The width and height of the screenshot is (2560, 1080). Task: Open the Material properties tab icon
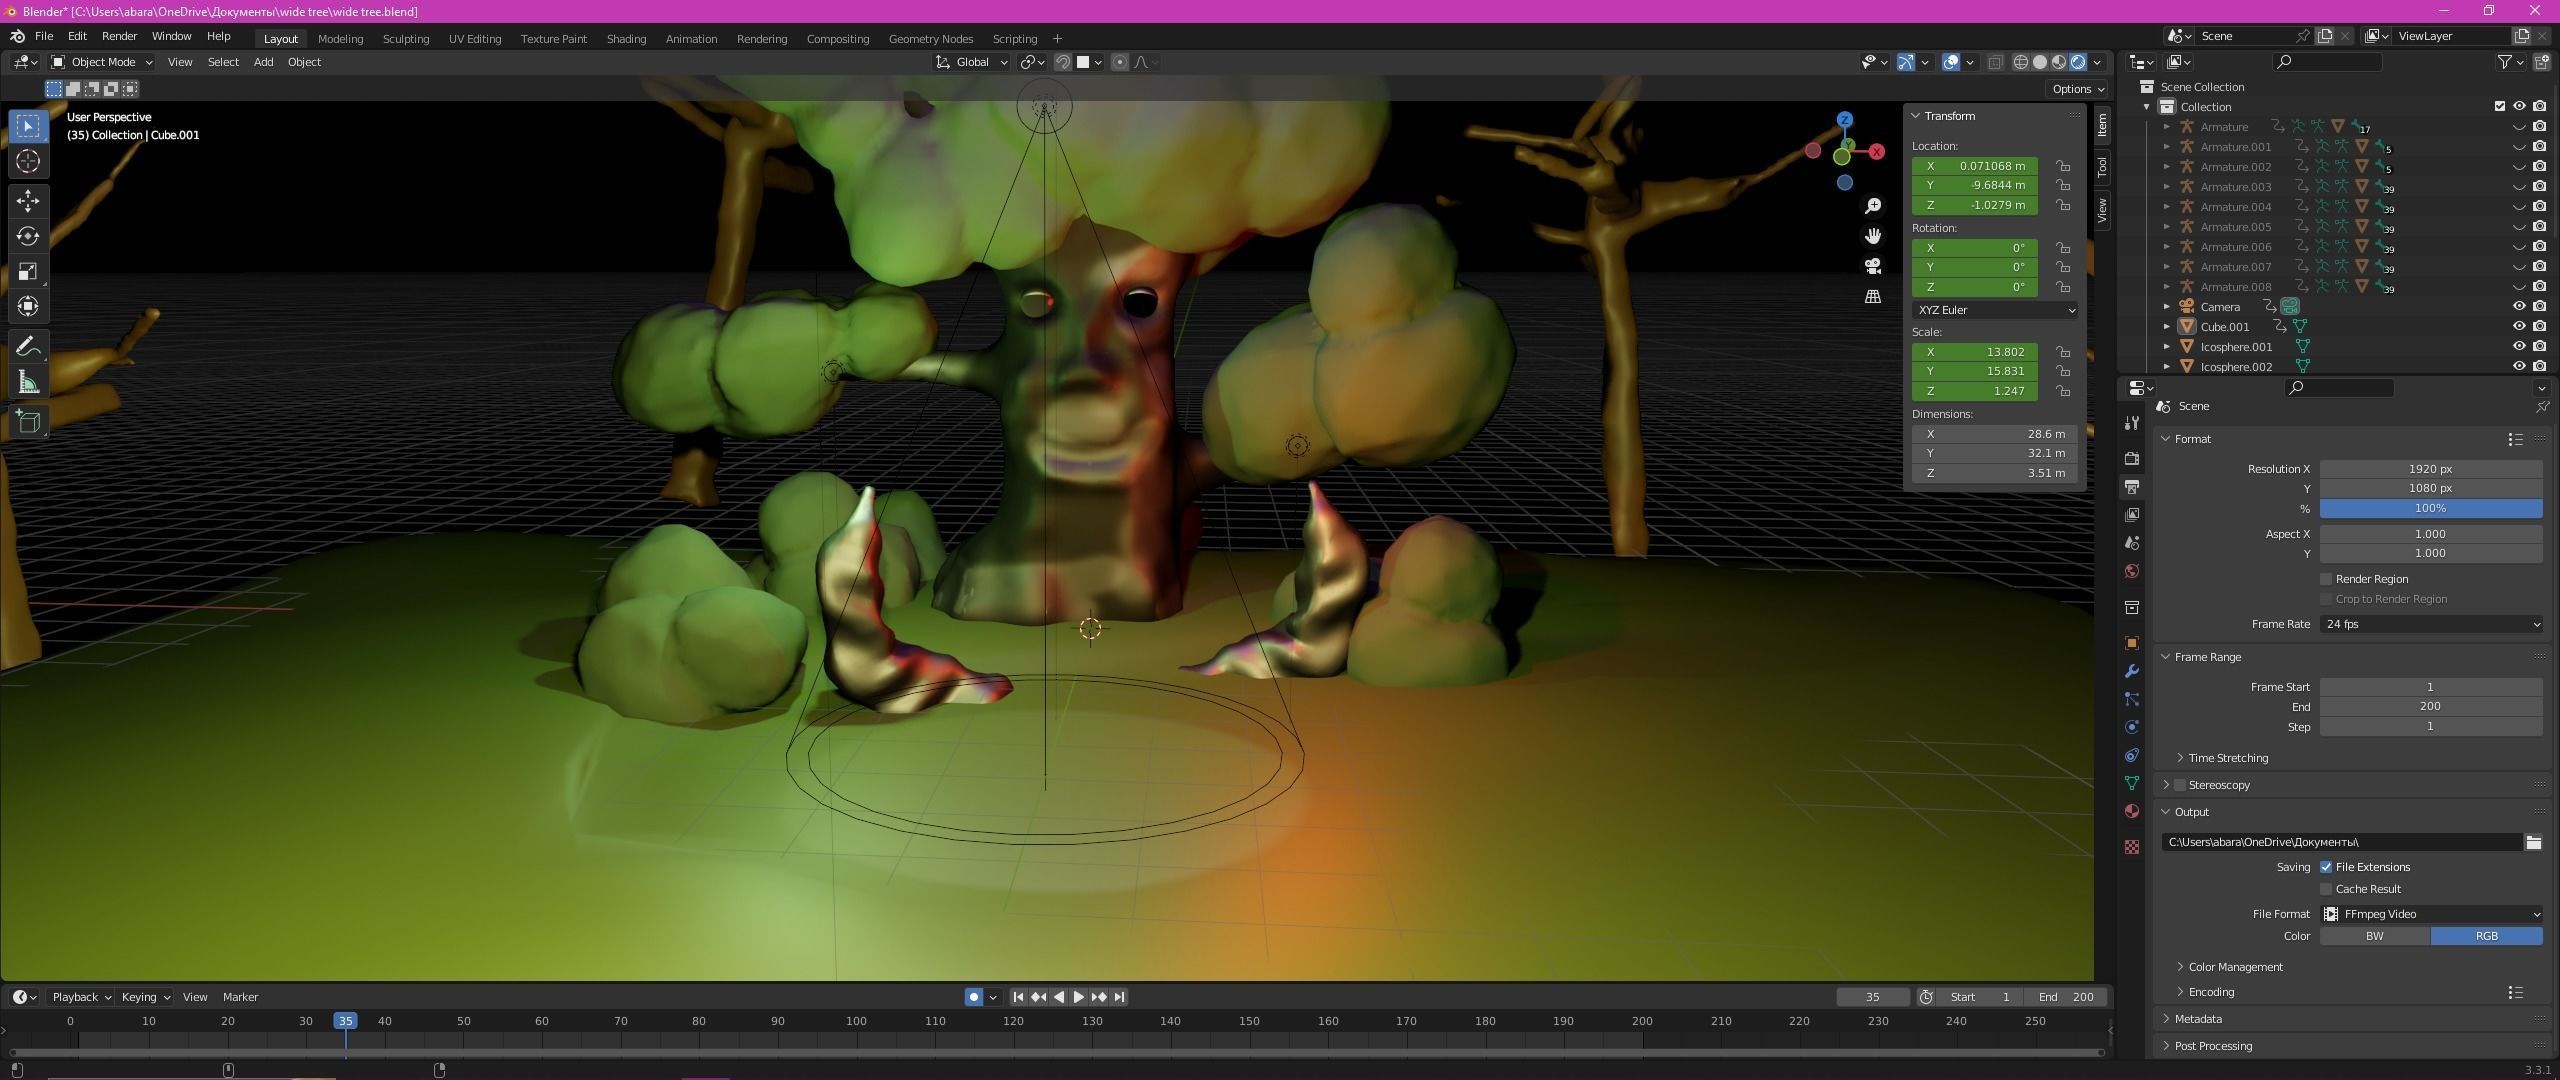click(2132, 811)
